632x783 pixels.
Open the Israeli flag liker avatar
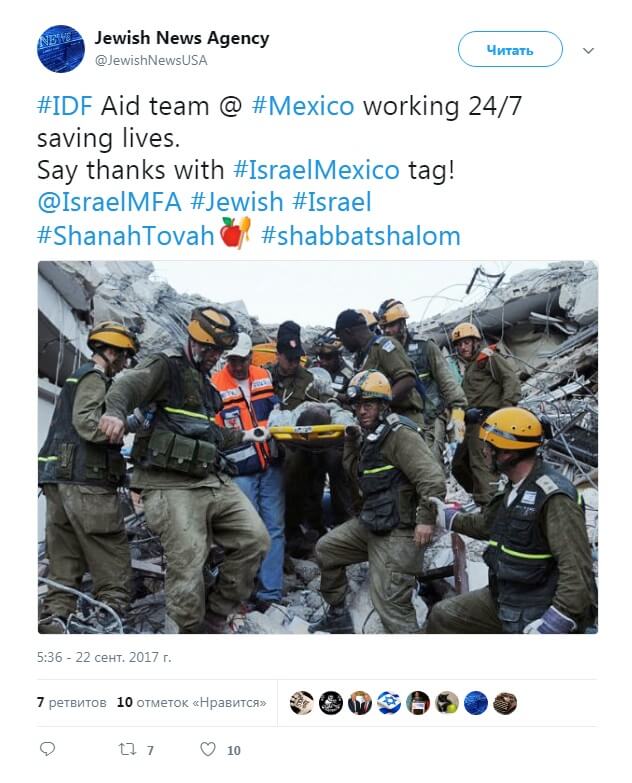389,703
